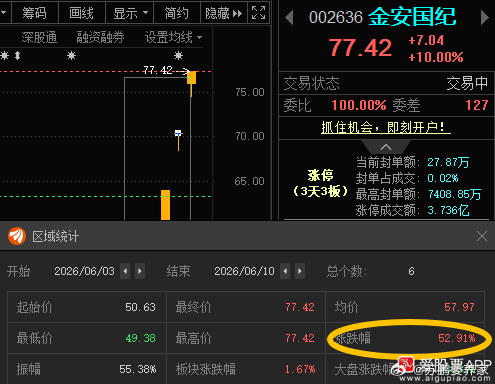
Task: Step start date backward
Action: tap(125, 271)
